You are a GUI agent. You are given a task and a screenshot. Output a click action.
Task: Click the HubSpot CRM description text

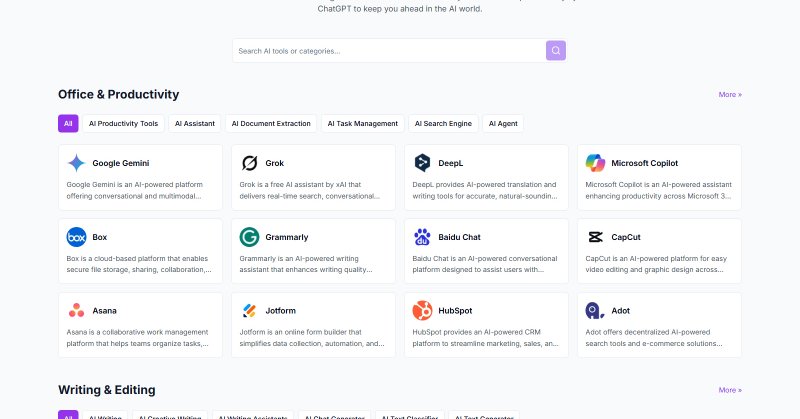click(485, 338)
